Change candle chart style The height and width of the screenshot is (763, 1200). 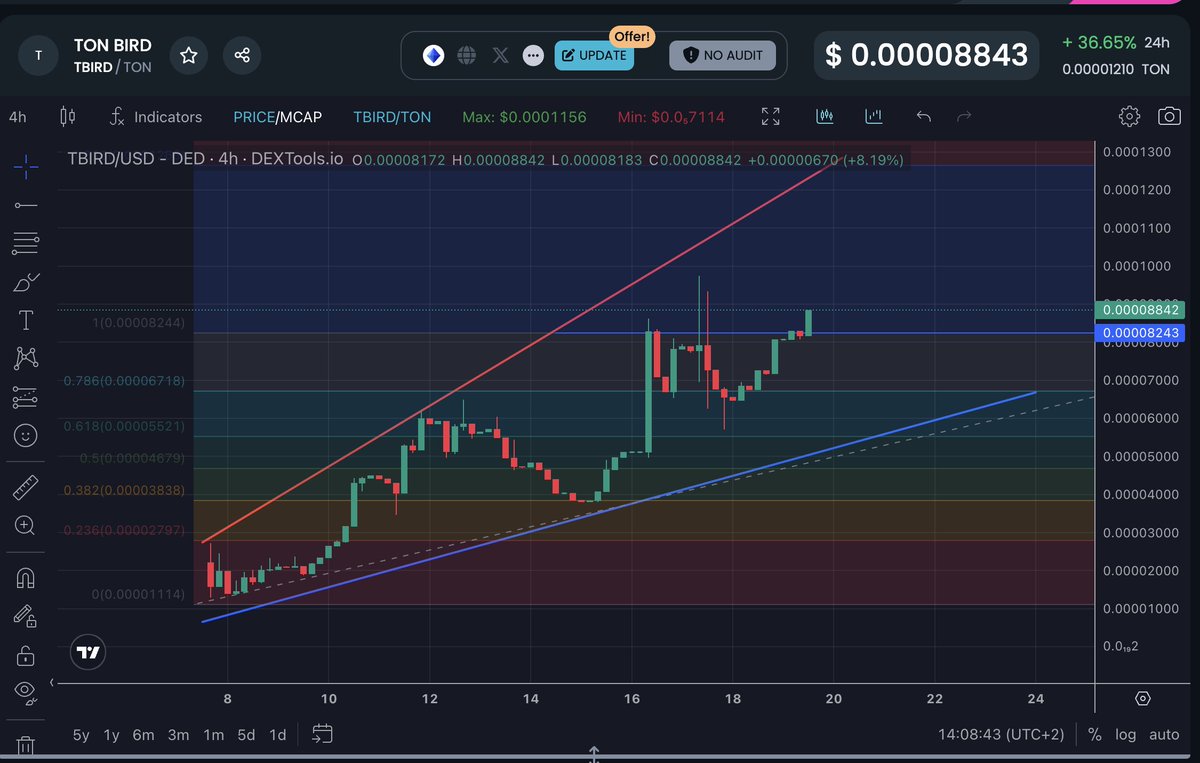[x=68, y=117]
